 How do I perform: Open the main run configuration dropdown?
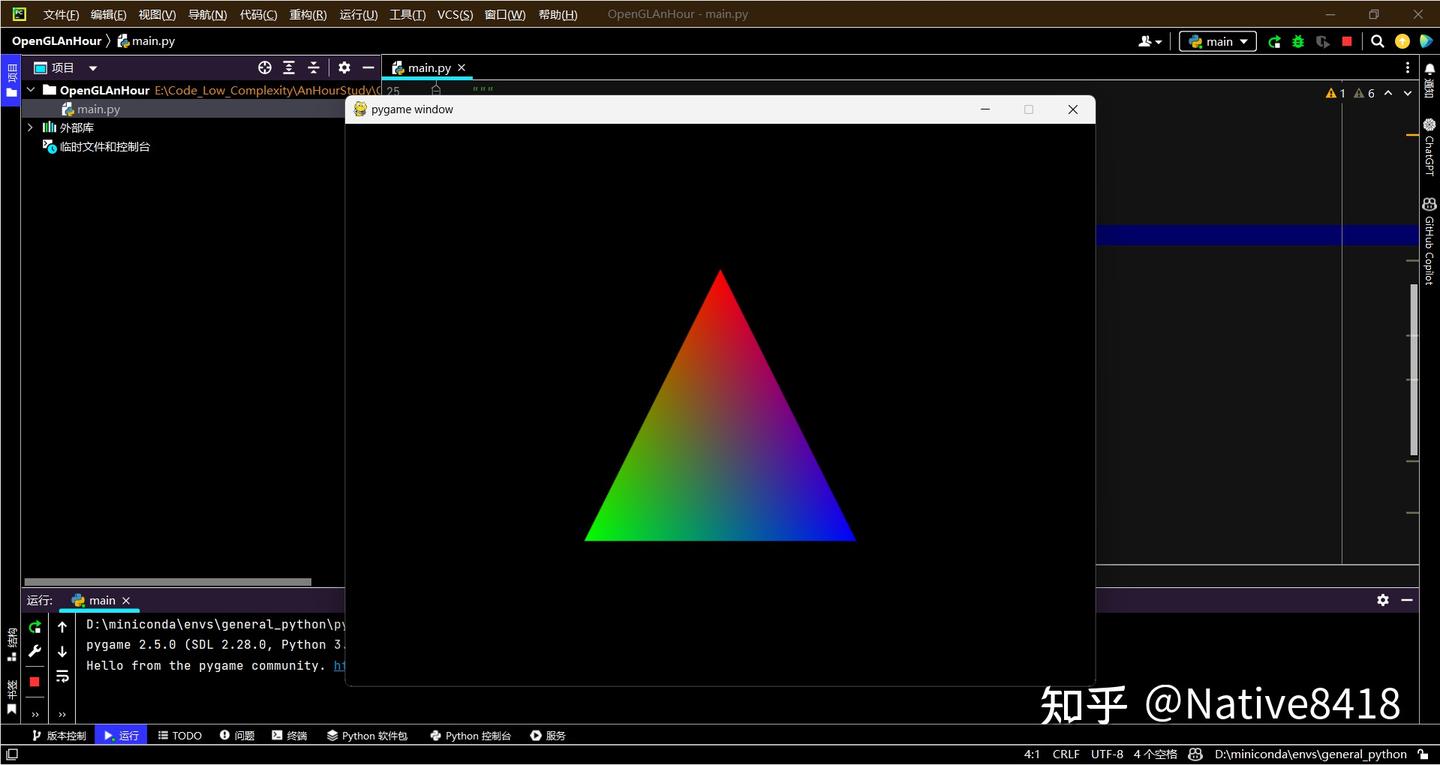click(1217, 41)
